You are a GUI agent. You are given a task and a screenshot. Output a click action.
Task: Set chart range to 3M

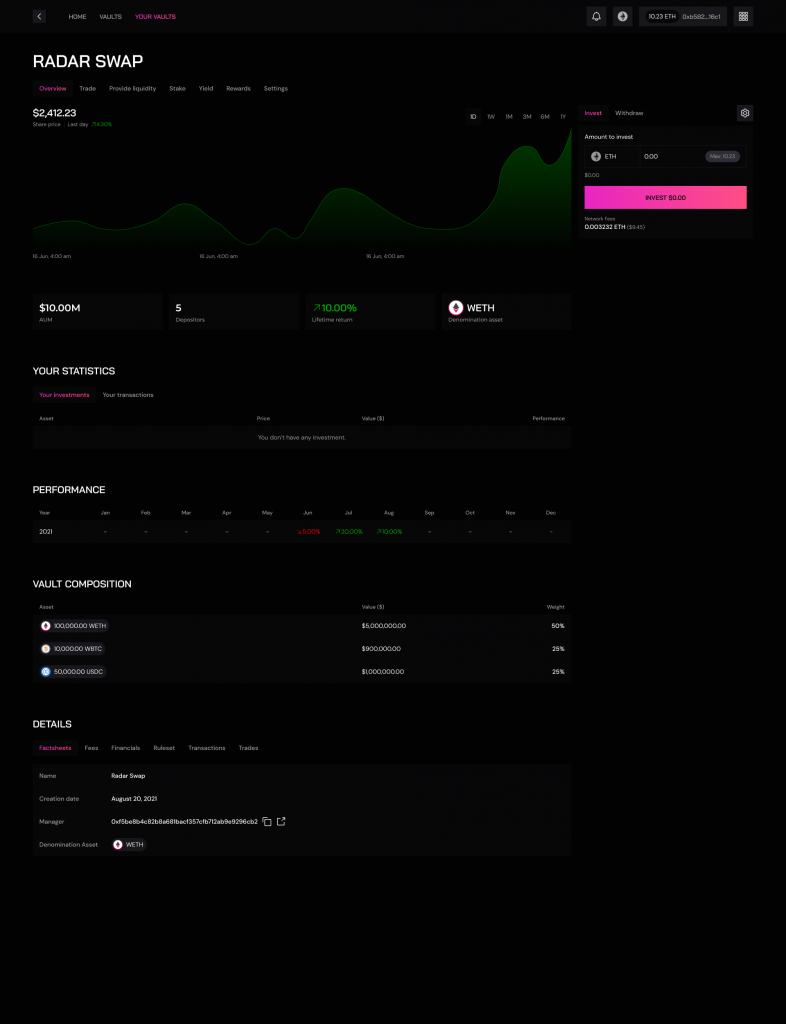[527, 117]
